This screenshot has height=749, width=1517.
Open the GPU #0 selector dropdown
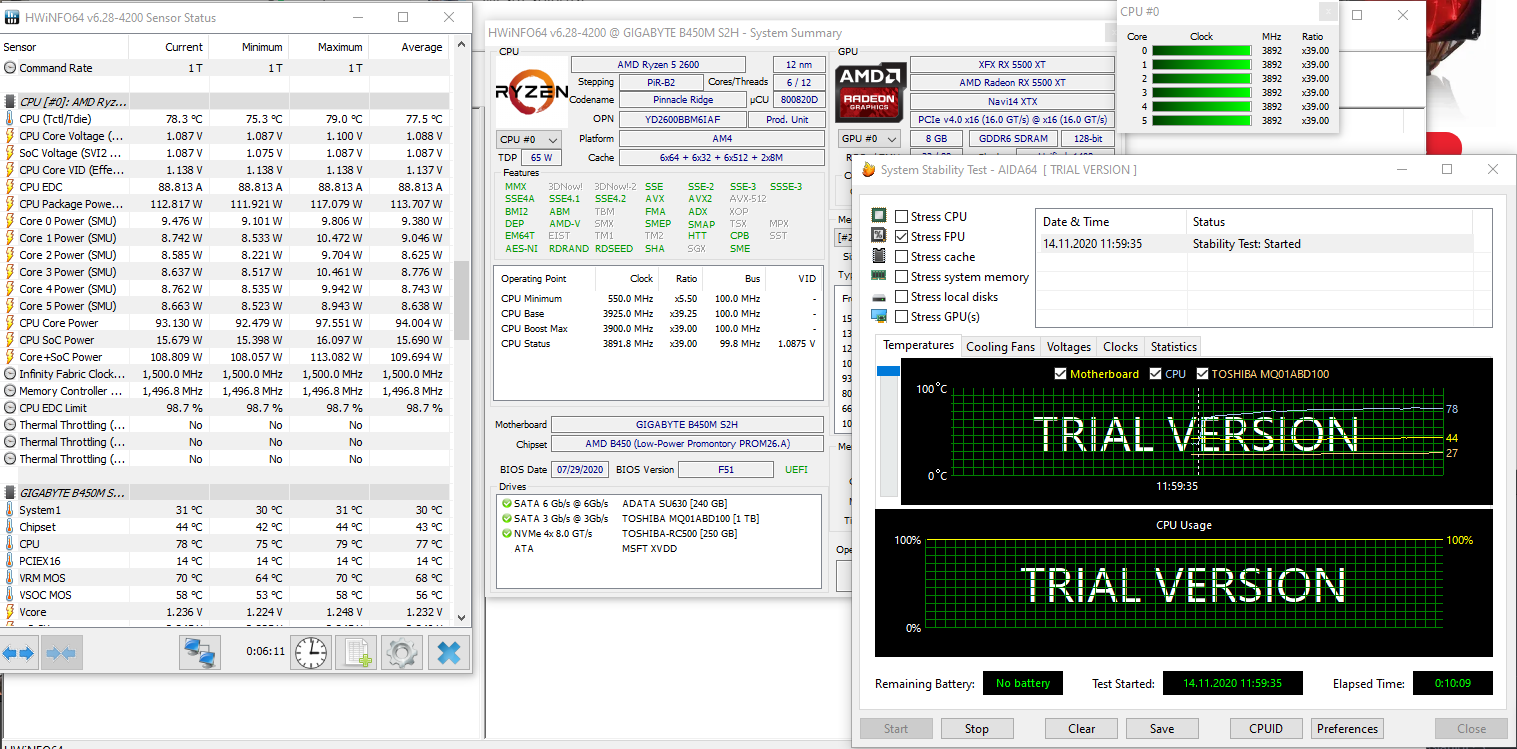(x=868, y=139)
